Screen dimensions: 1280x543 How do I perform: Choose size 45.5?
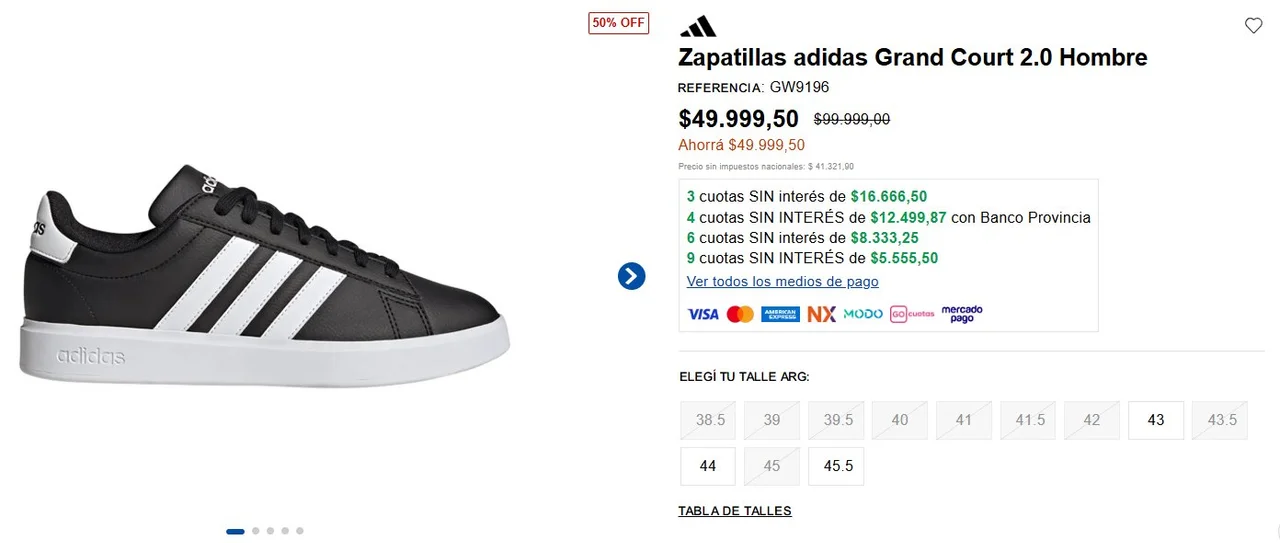click(x=836, y=466)
